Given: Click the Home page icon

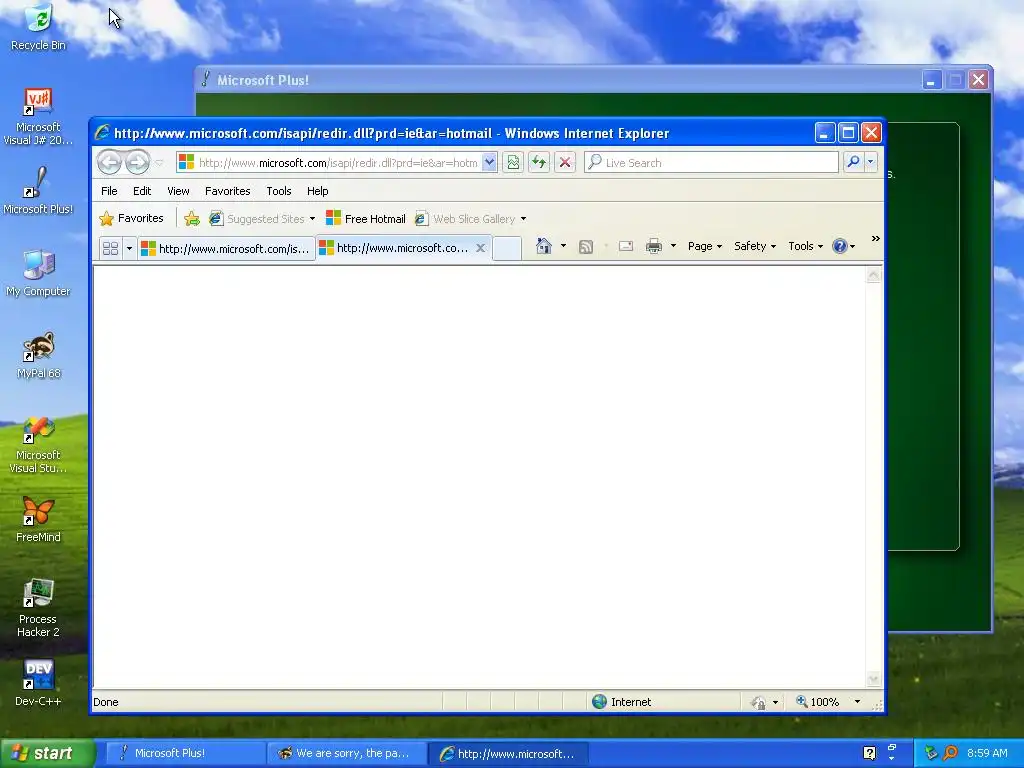Looking at the screenshot, I should click(543, 246).
